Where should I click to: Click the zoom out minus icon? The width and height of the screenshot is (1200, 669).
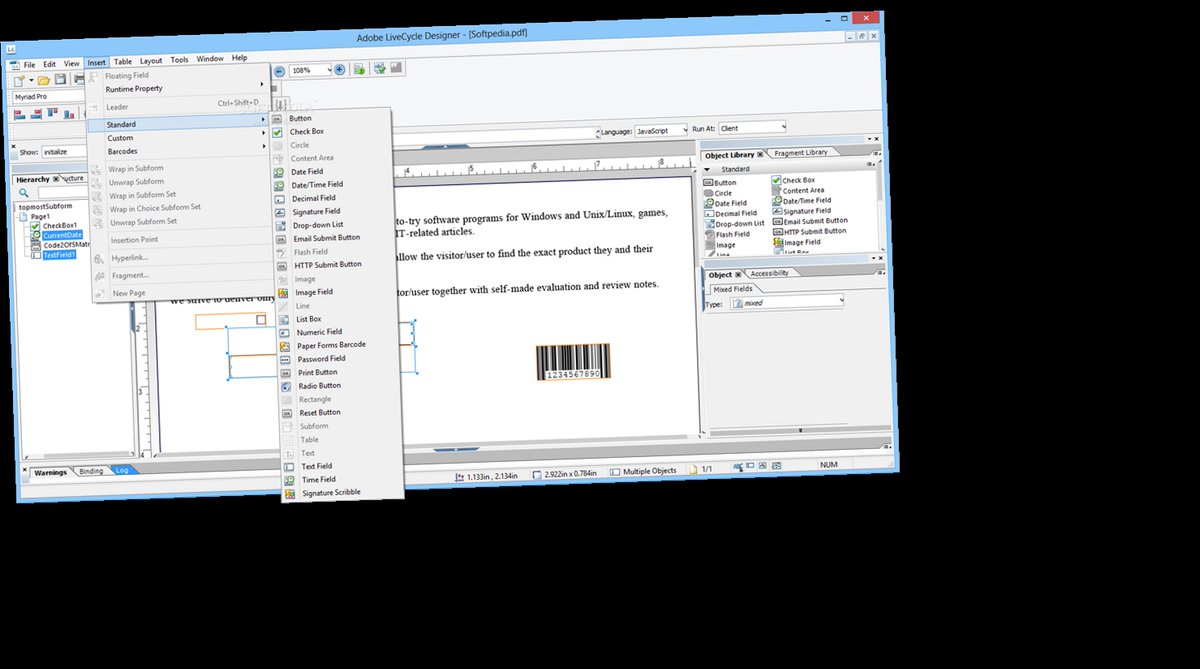click(279, 71)
